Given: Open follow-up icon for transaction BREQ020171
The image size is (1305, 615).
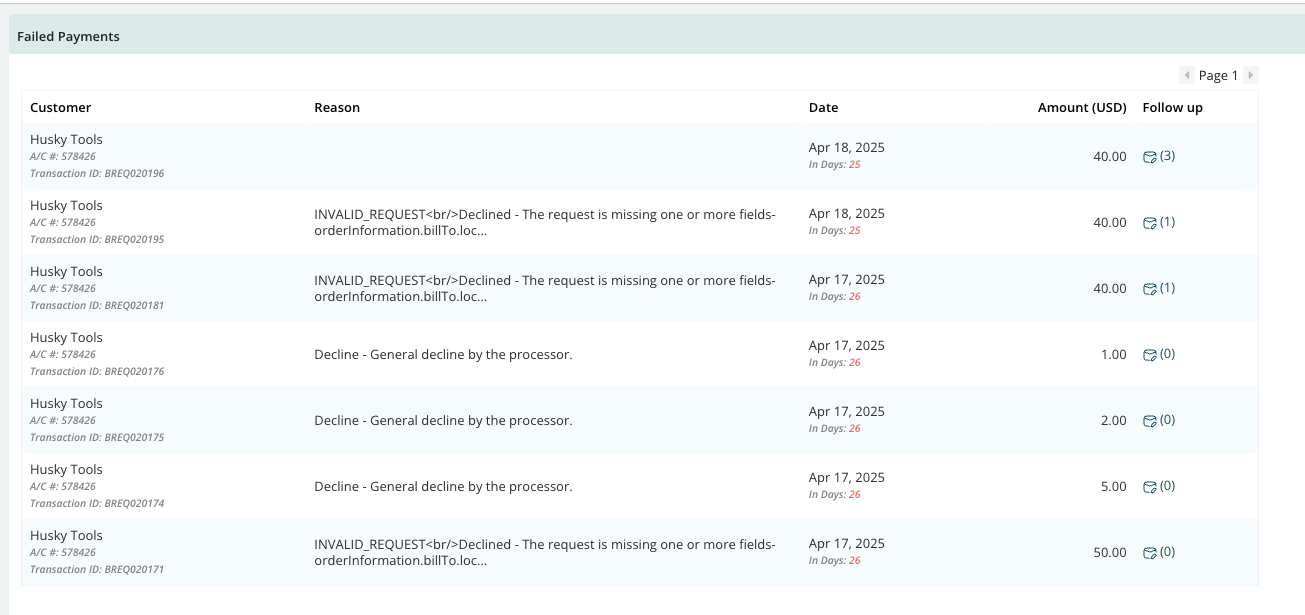Looking at the screenshot, I should click(1150, 553).
